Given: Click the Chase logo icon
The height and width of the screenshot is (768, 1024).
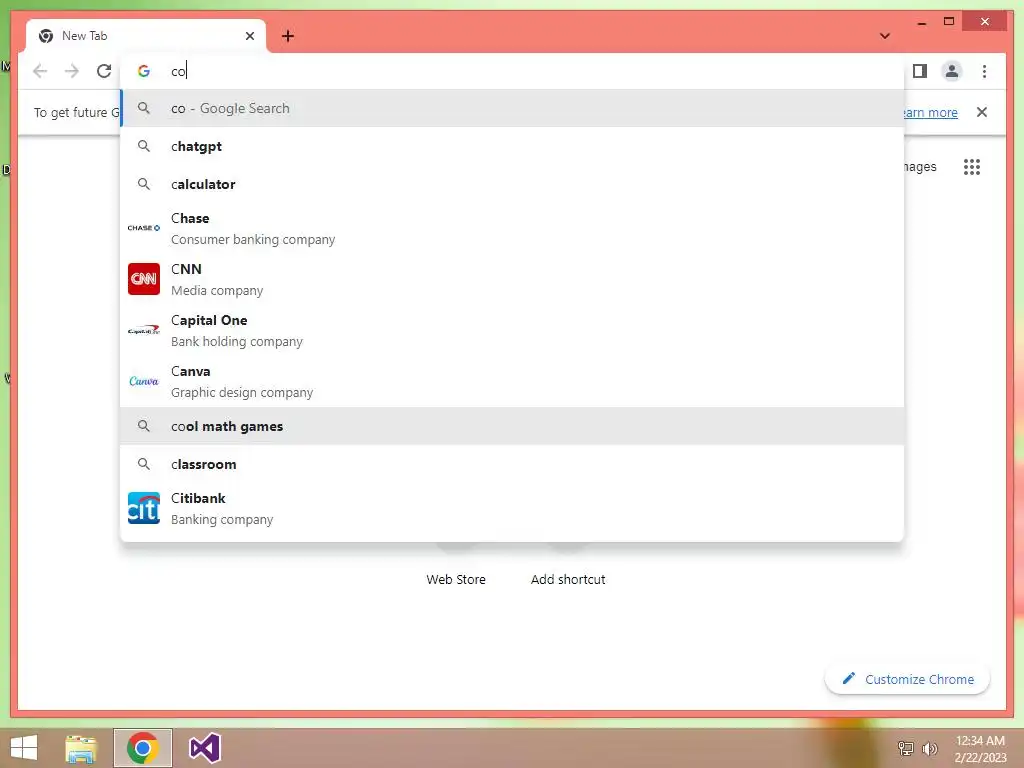Looking at the screenshot, I should tap(144, 228).
